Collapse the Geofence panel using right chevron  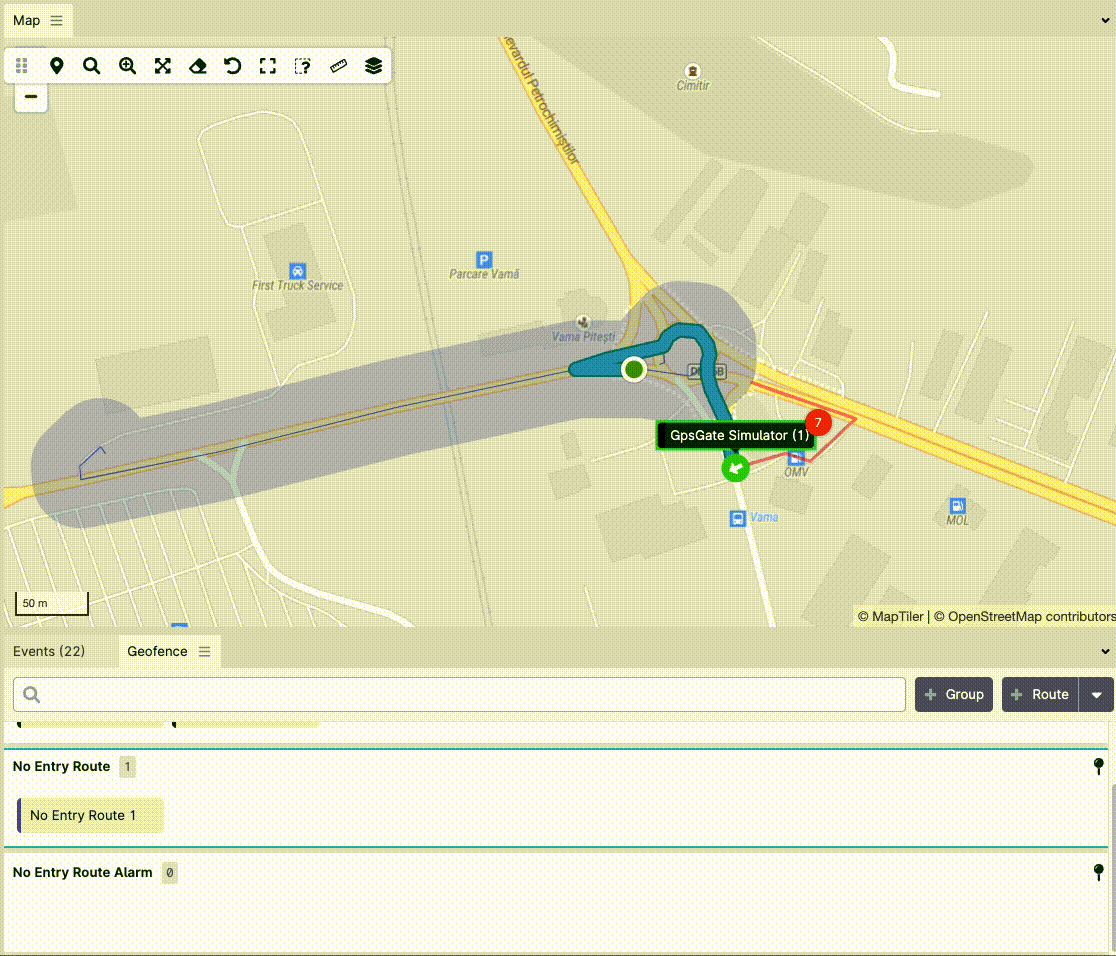pos(1105,652)
